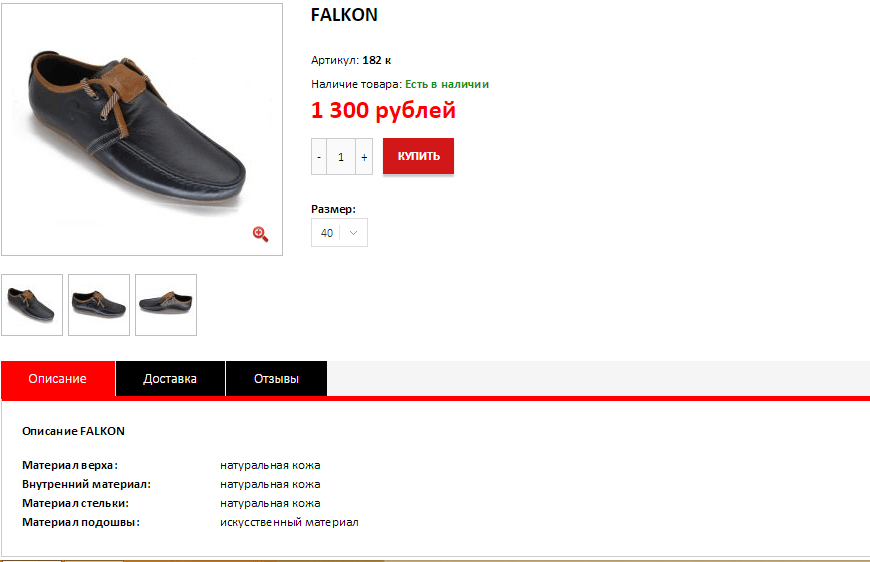Decrease quantity with the minus button
This screenshot has width=870, height=562.
coord(318,157)
